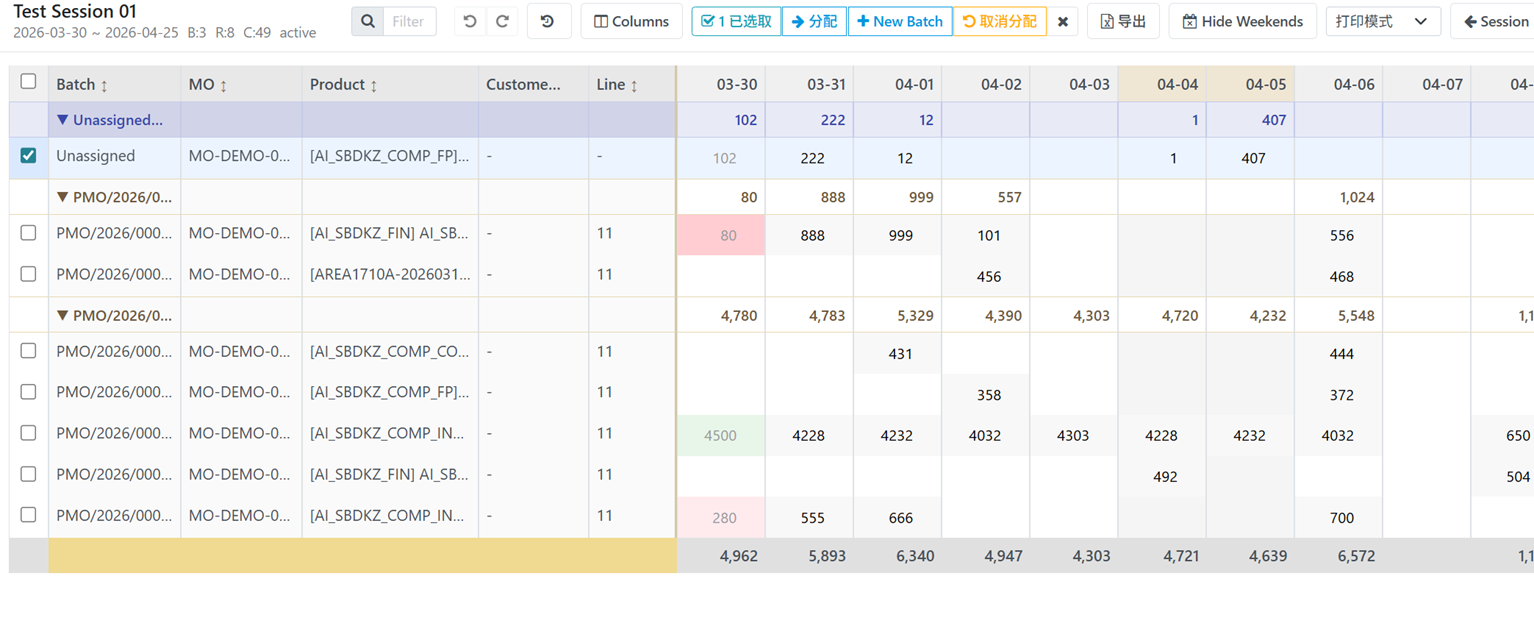Viewport: 1534px width, 629px height.
Task: Select the green cell with value 4500
Action: coord(721,435)
